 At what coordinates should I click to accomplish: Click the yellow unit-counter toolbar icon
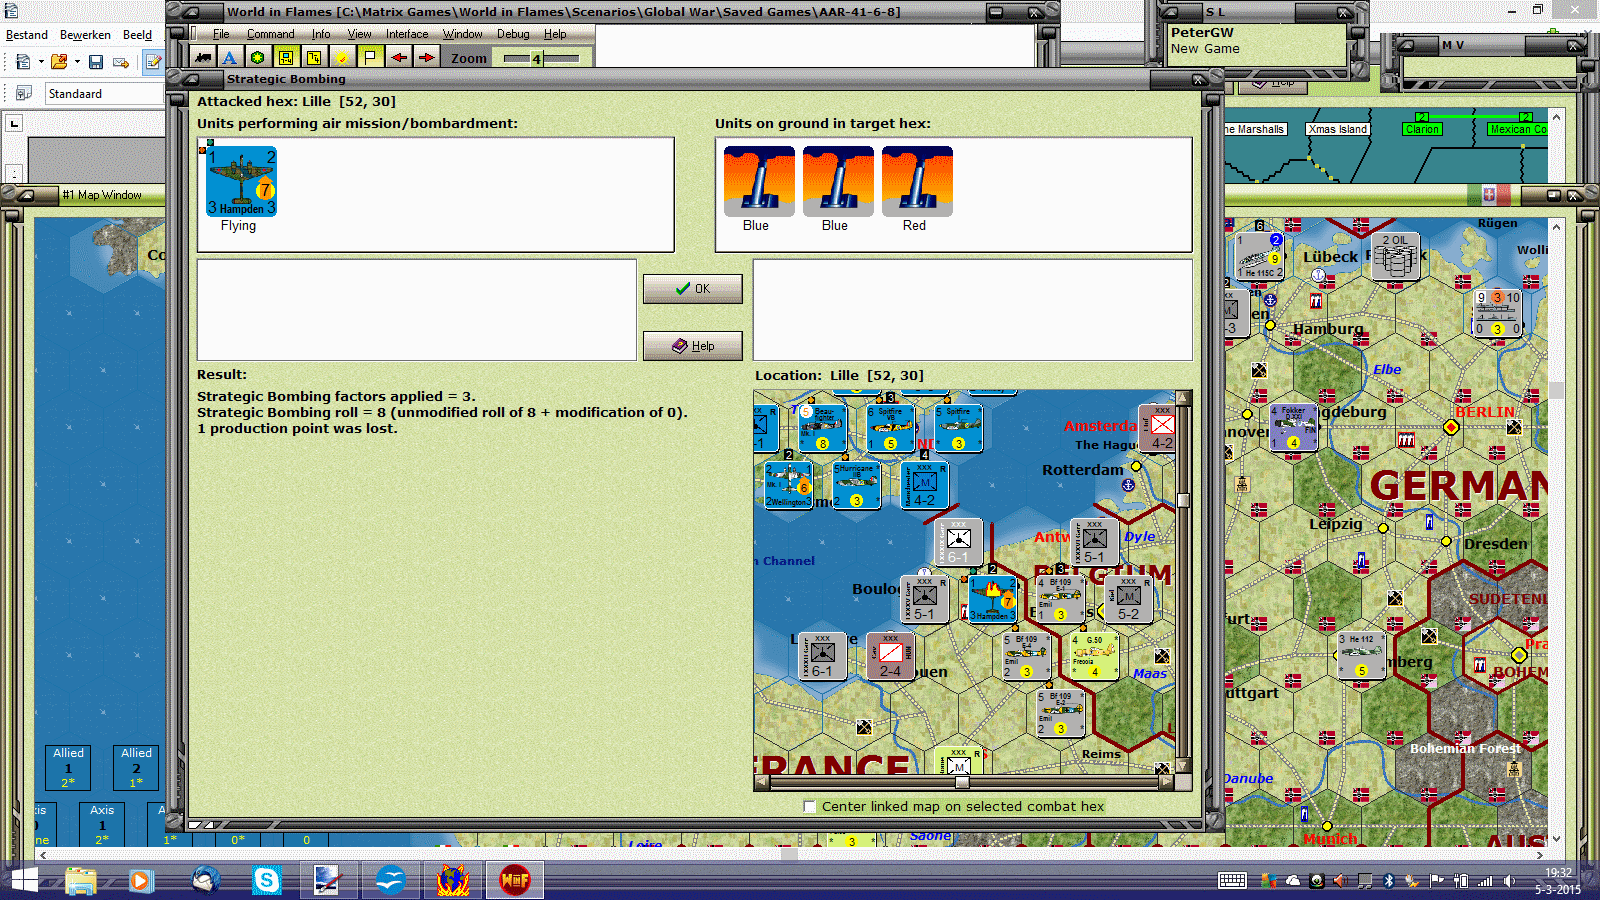coord(314,58)
